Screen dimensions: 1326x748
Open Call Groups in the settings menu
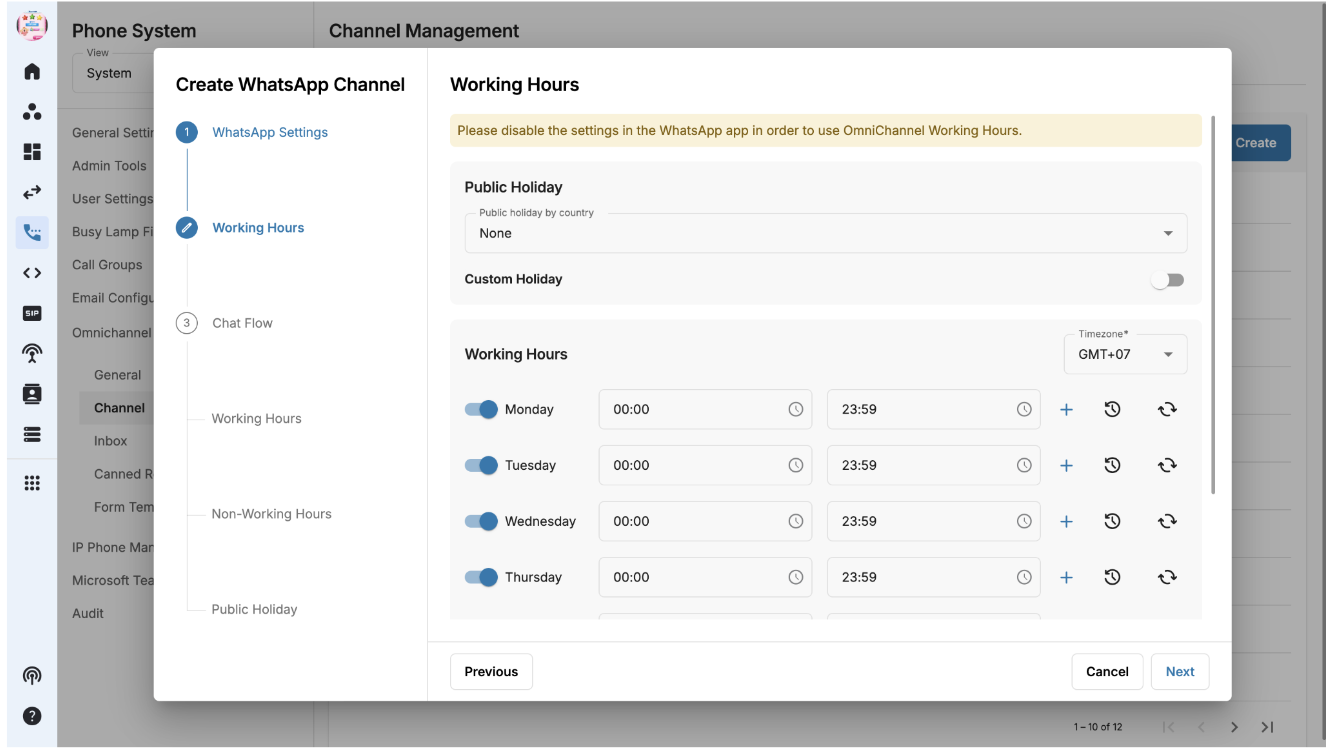107,265
